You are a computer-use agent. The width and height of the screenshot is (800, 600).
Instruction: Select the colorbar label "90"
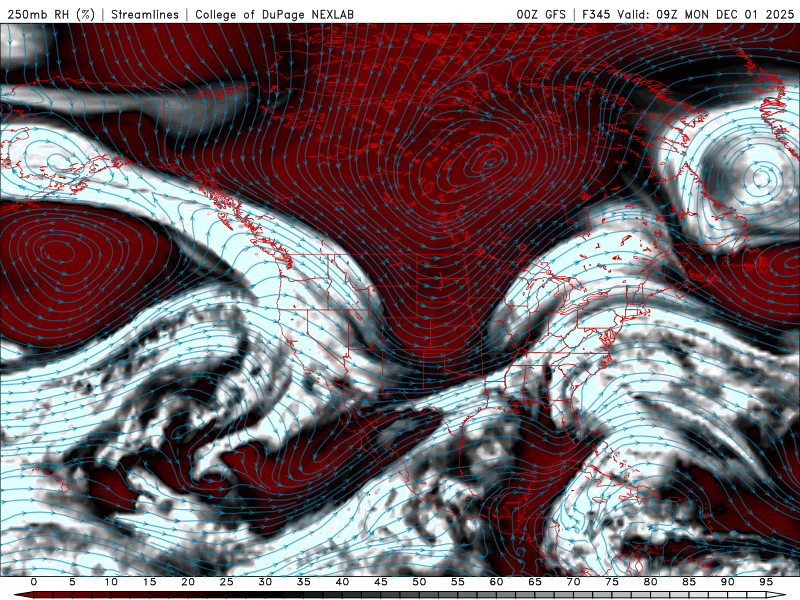point(728,582)
